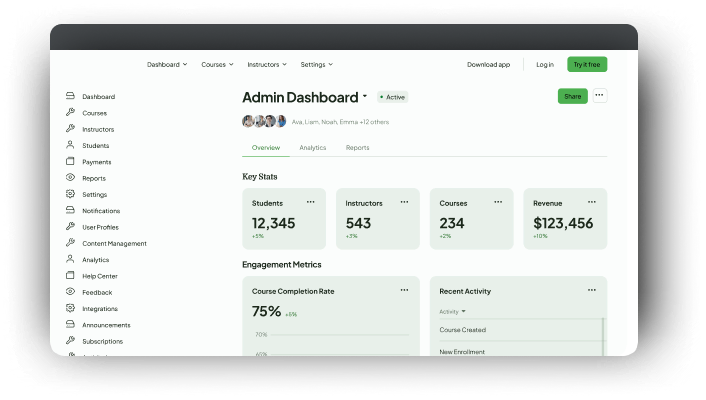Expand the Instructors top menu
Image resolution: width=706 pixels, height=400 pixels.
[267, 65]
